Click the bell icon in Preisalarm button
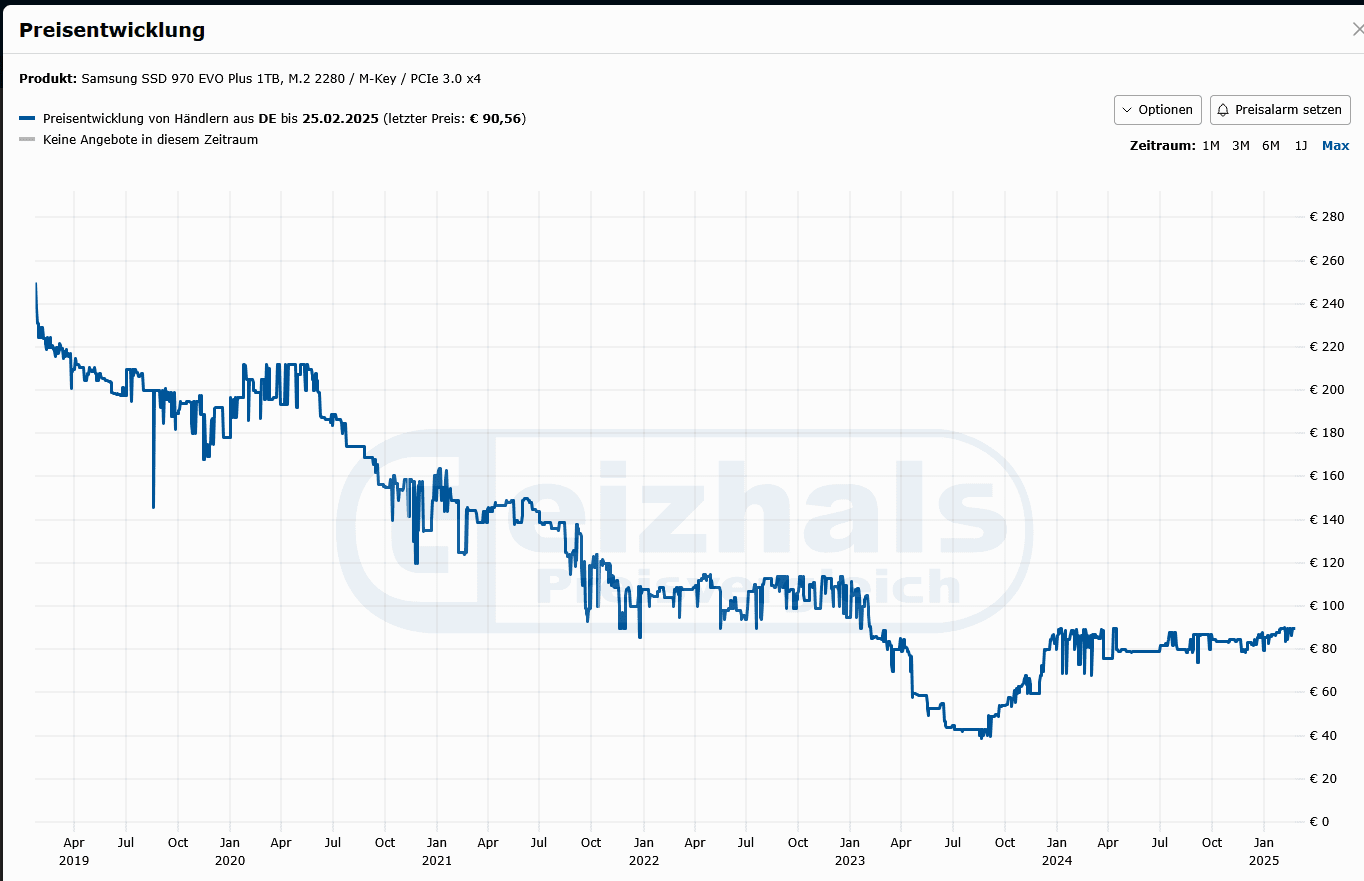This screenshot has width=1364, height=881. (1223, 110)
